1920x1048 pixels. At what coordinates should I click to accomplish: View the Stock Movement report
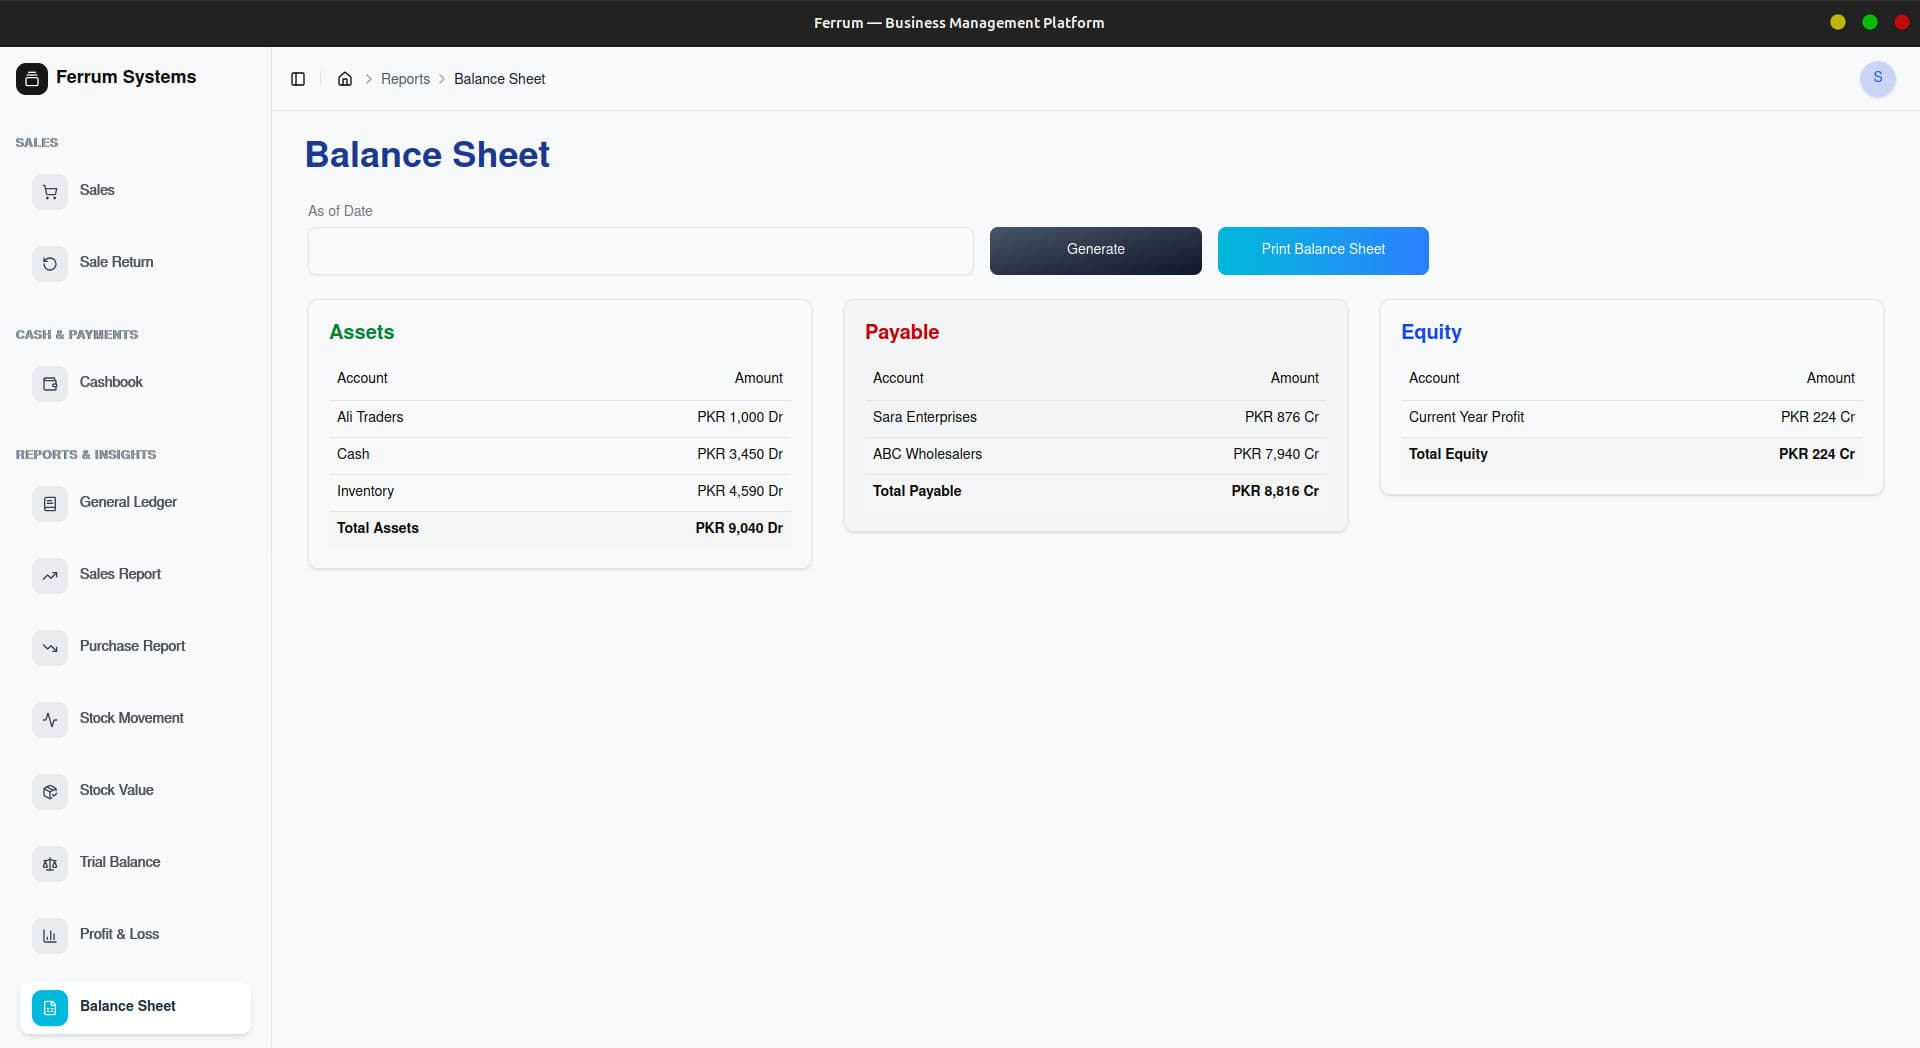click(x=135, y=719)
